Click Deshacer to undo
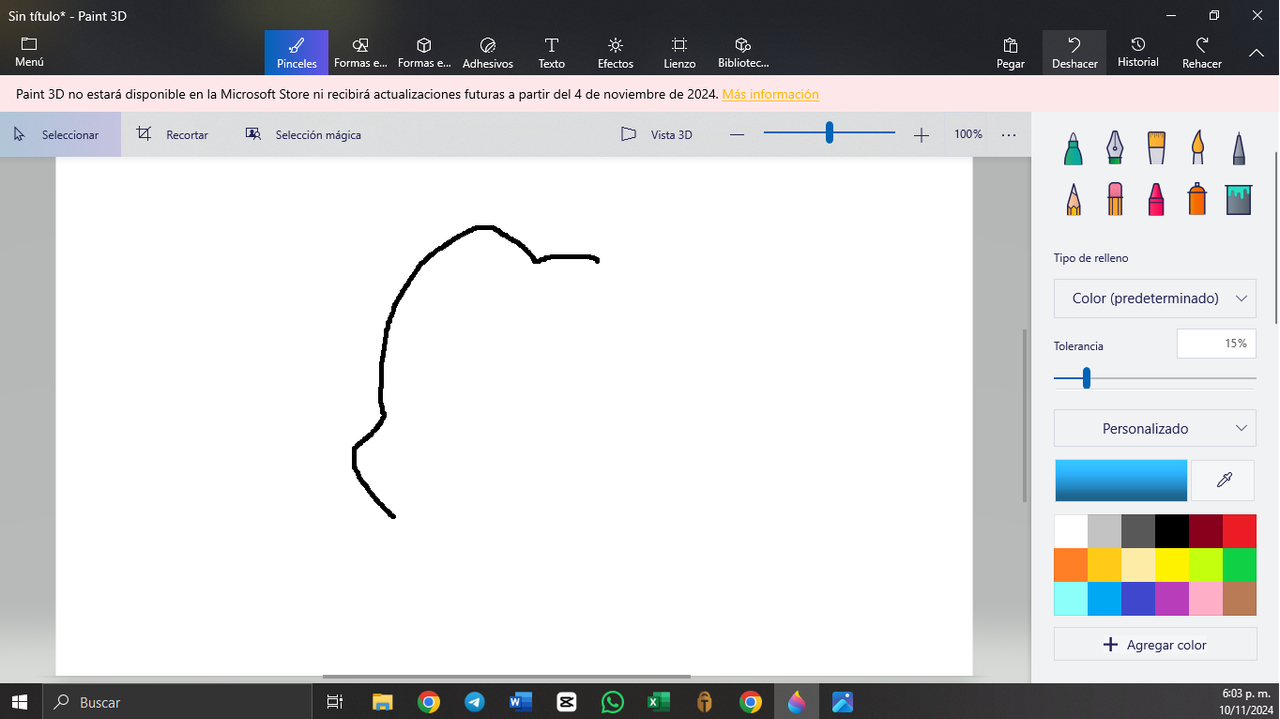This screenshot has width=1280, height=719. coord(1074,52)
